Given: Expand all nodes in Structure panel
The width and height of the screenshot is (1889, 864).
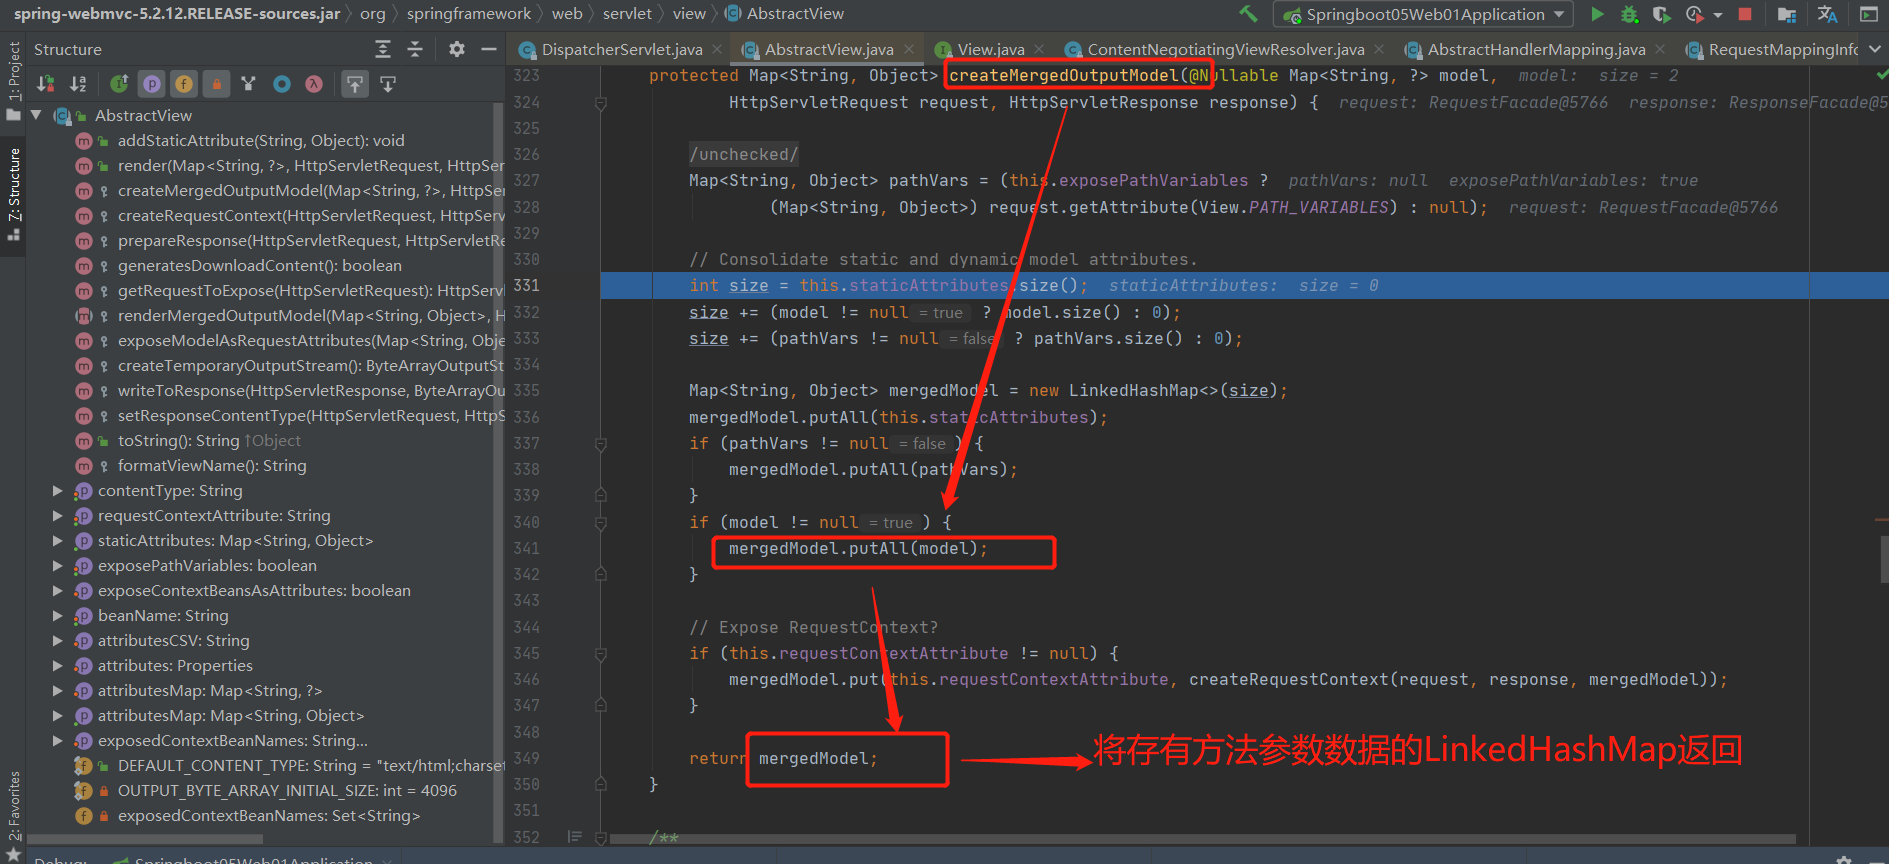Looking at the screenshot, I should (x=383, y=49).
